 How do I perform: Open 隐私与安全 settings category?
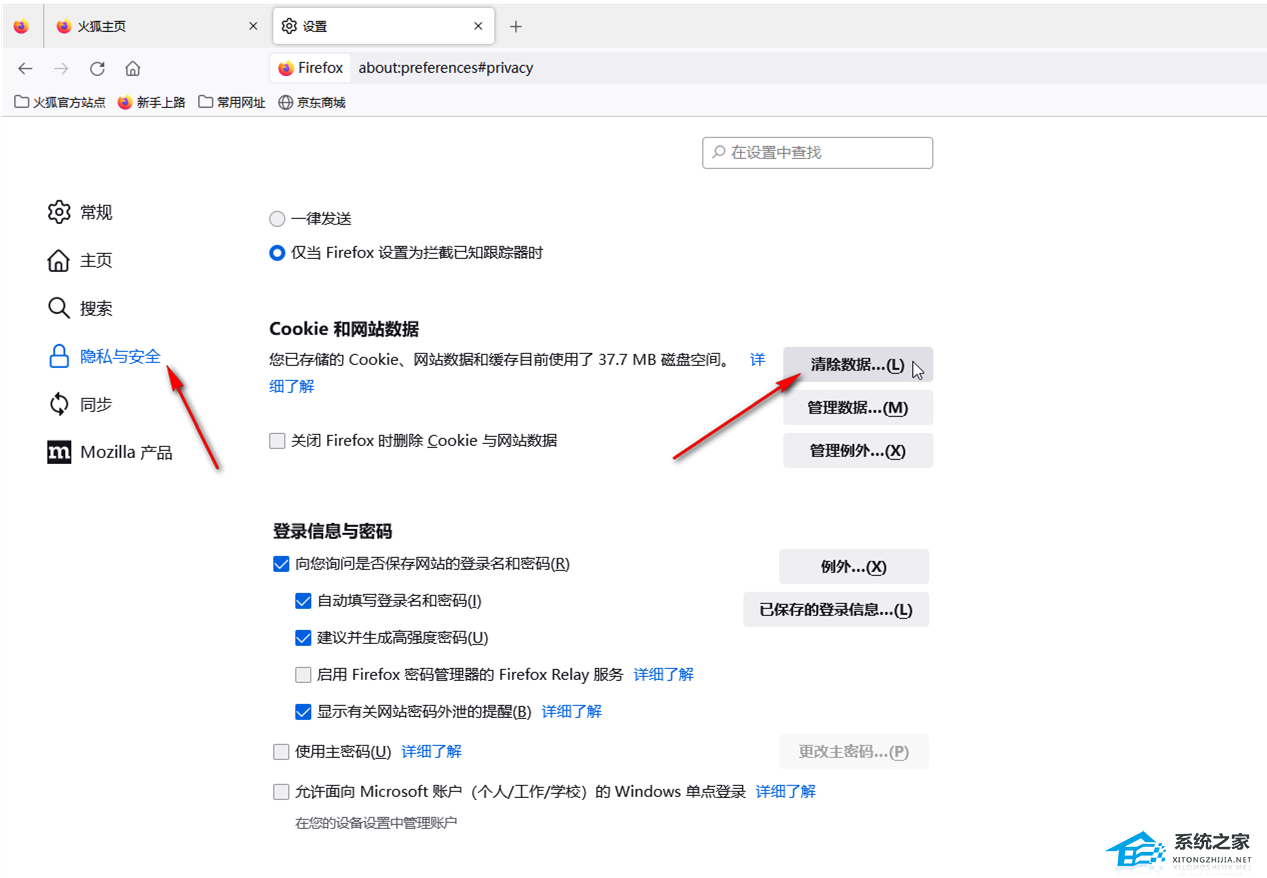(105, 356)
